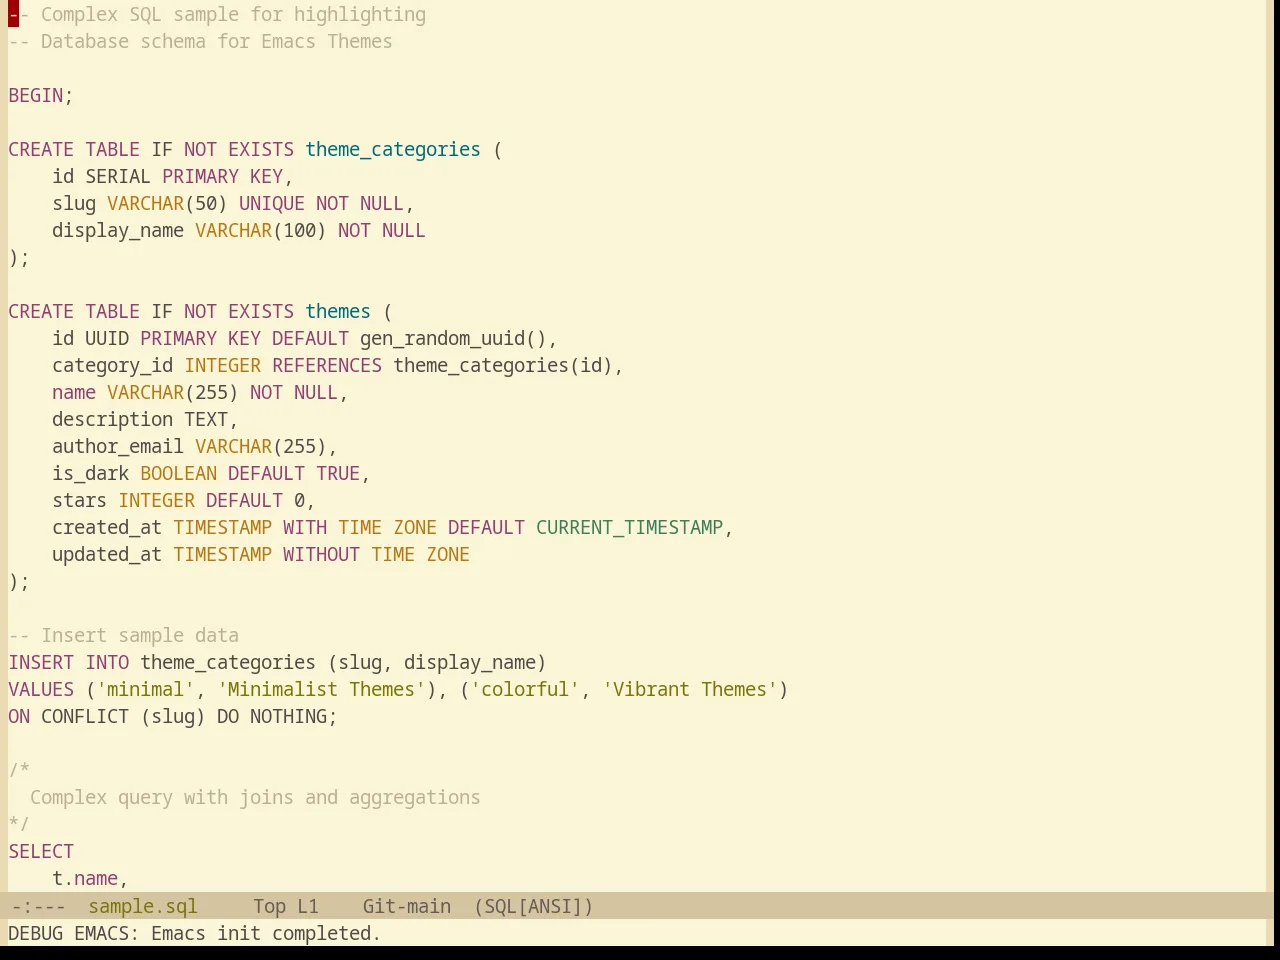Click the first comment line 'Complex SQL sample'
Screen dimensions: 1280x960
click(x=217, y=14)
